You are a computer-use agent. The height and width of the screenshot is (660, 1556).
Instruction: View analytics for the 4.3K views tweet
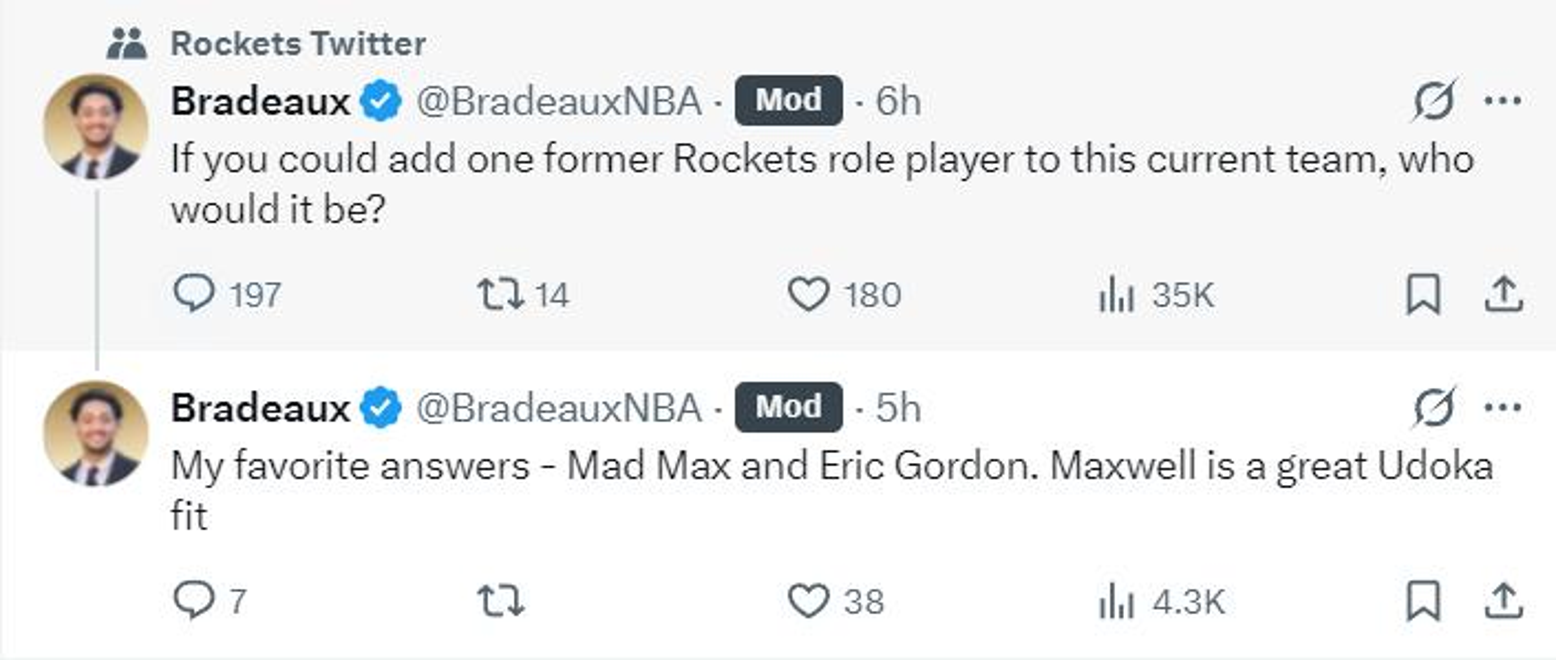pos(1116,601)
